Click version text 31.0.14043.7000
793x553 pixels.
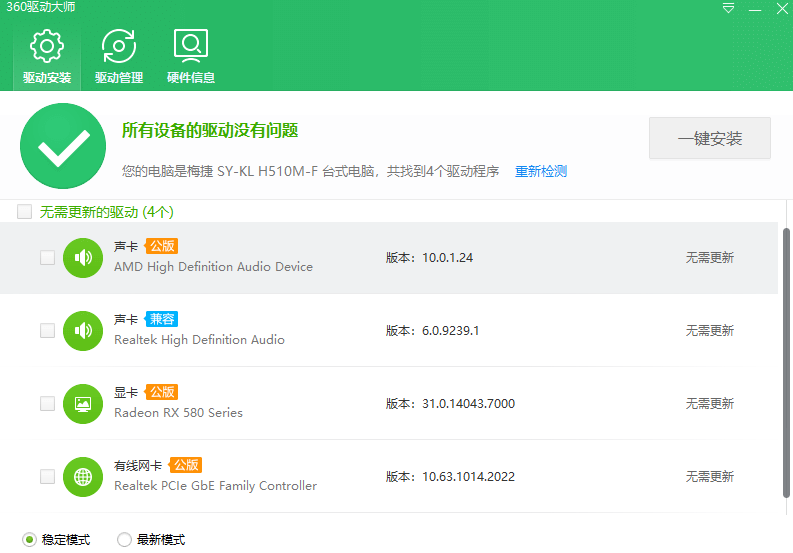click(468, 403)
